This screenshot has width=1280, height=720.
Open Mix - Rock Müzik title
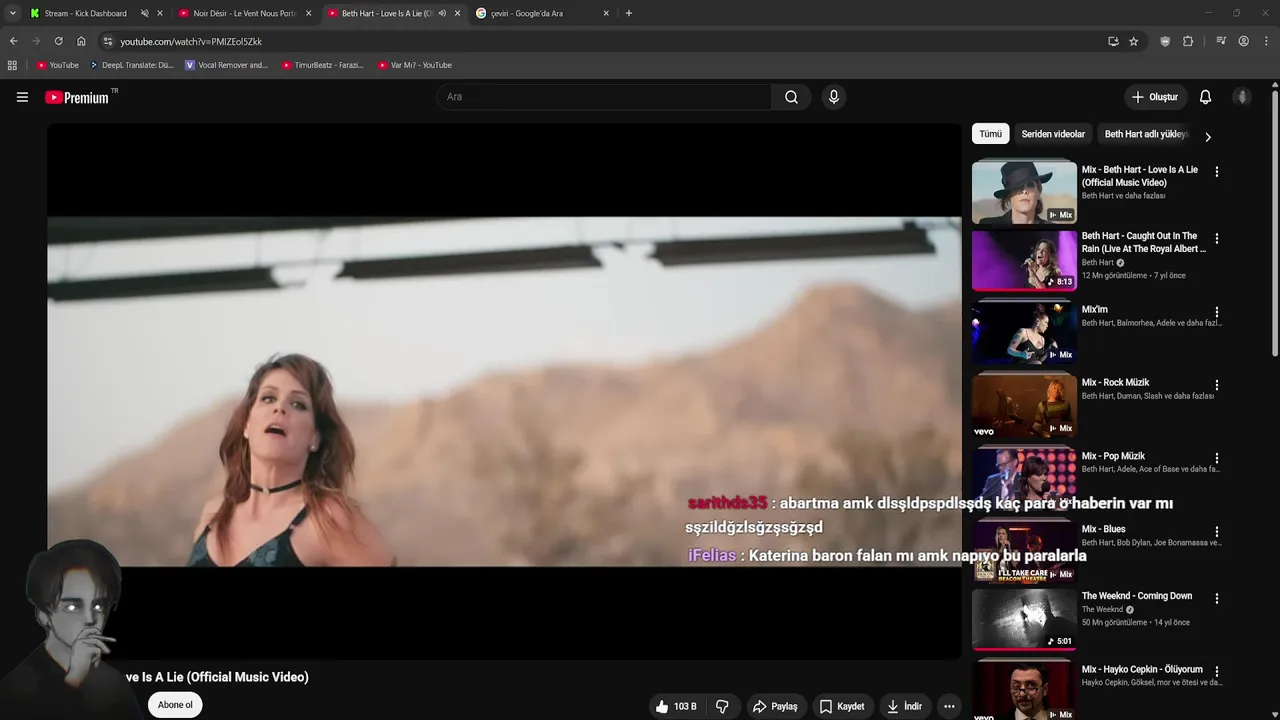1115,383
